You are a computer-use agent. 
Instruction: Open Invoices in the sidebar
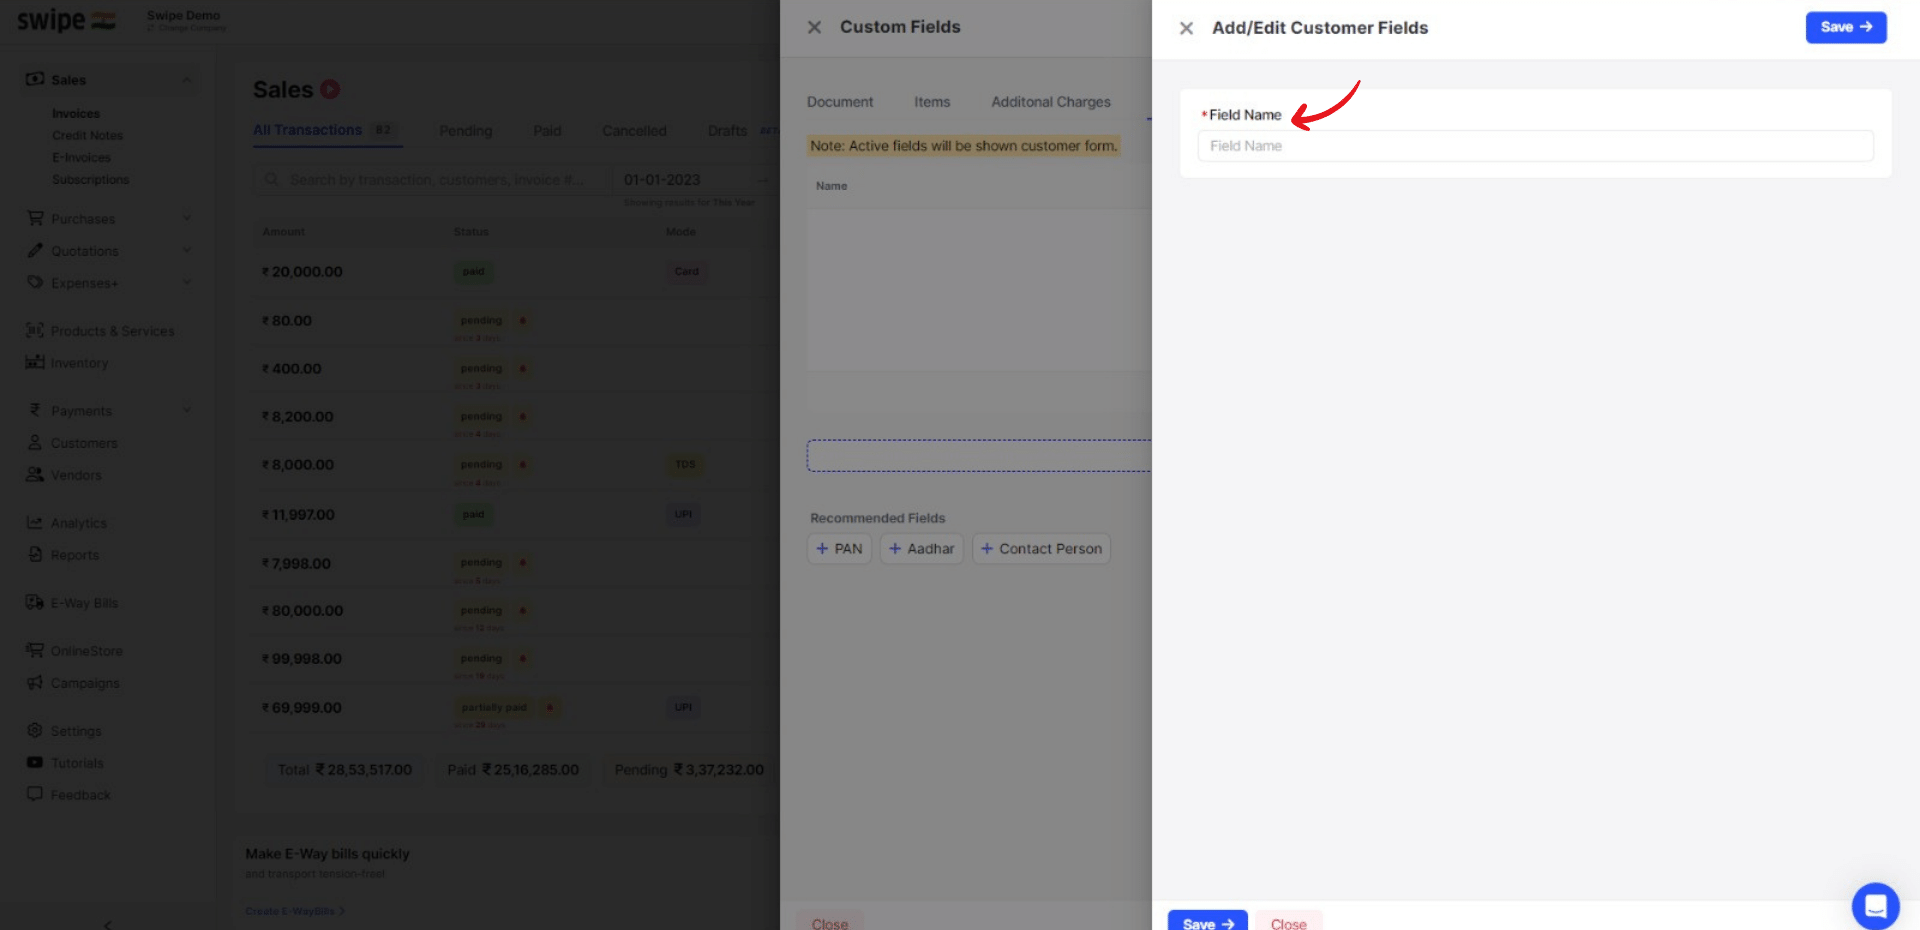[76, 114]
